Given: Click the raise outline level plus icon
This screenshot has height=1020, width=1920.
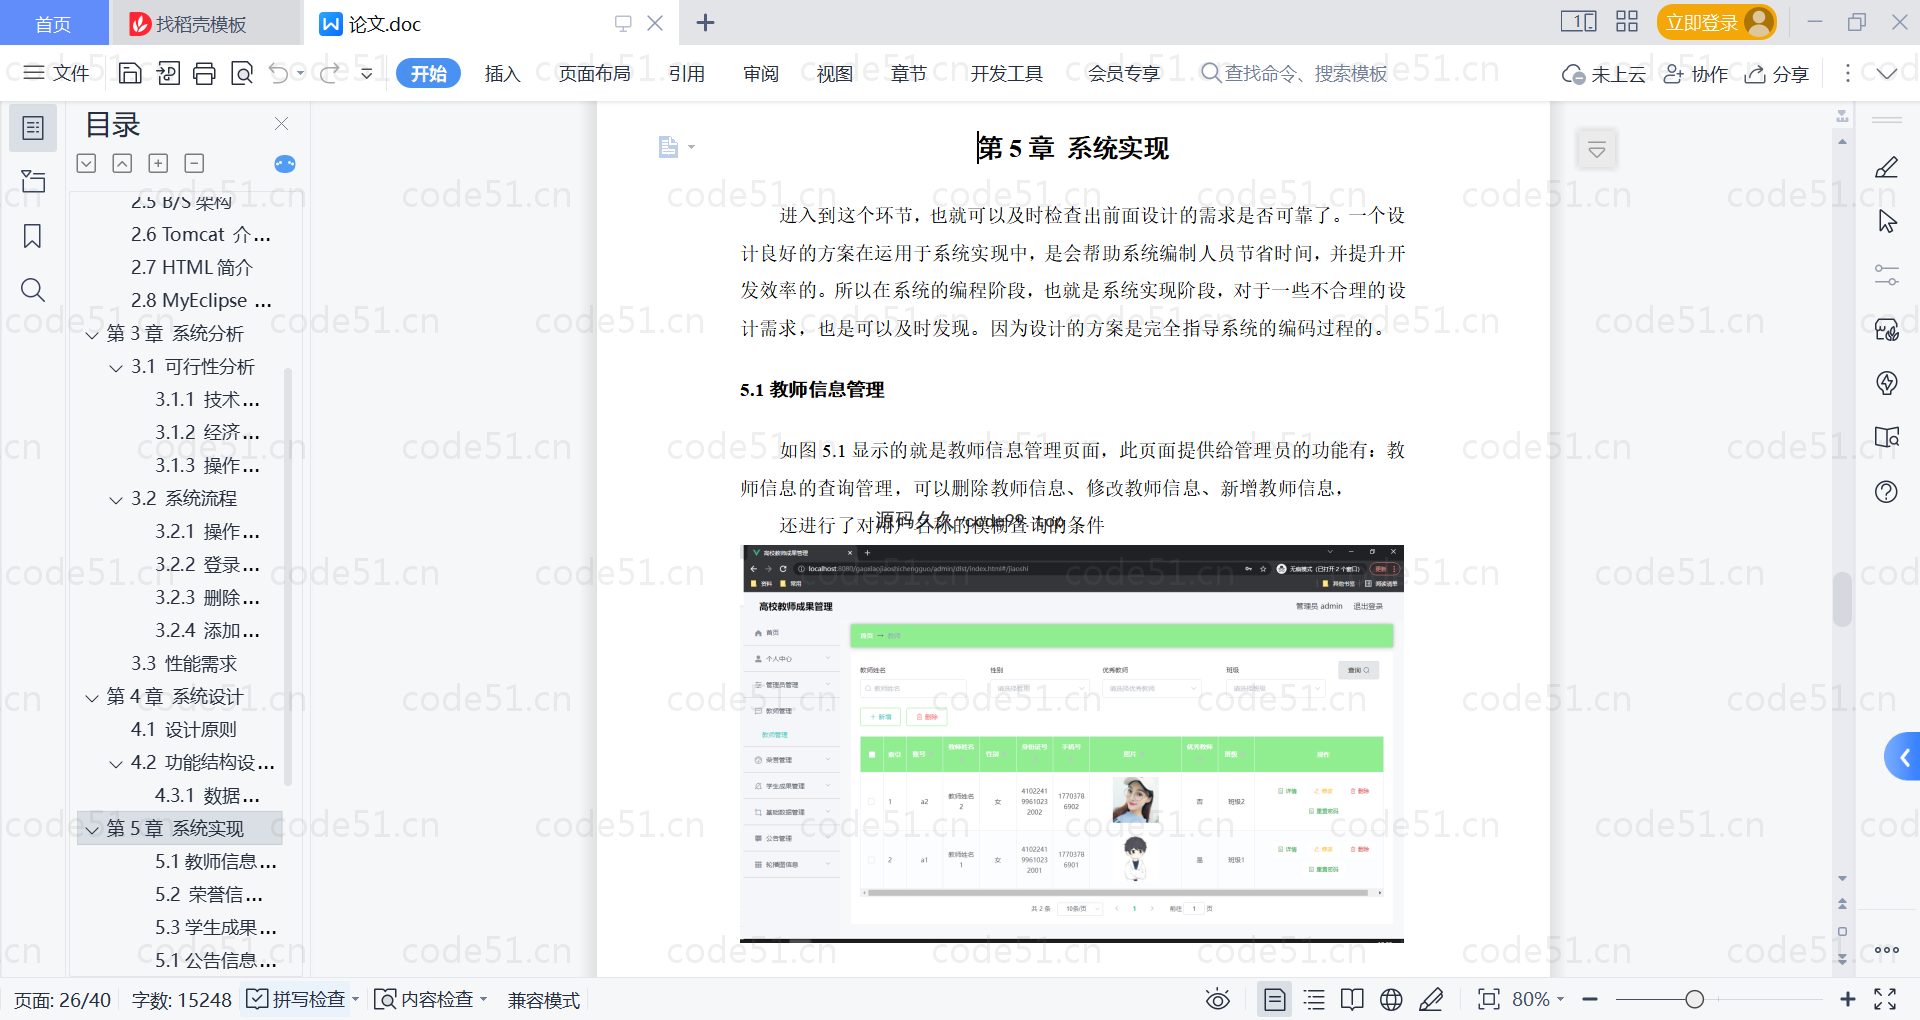Looking at the screenshot, I should point(158,163).
